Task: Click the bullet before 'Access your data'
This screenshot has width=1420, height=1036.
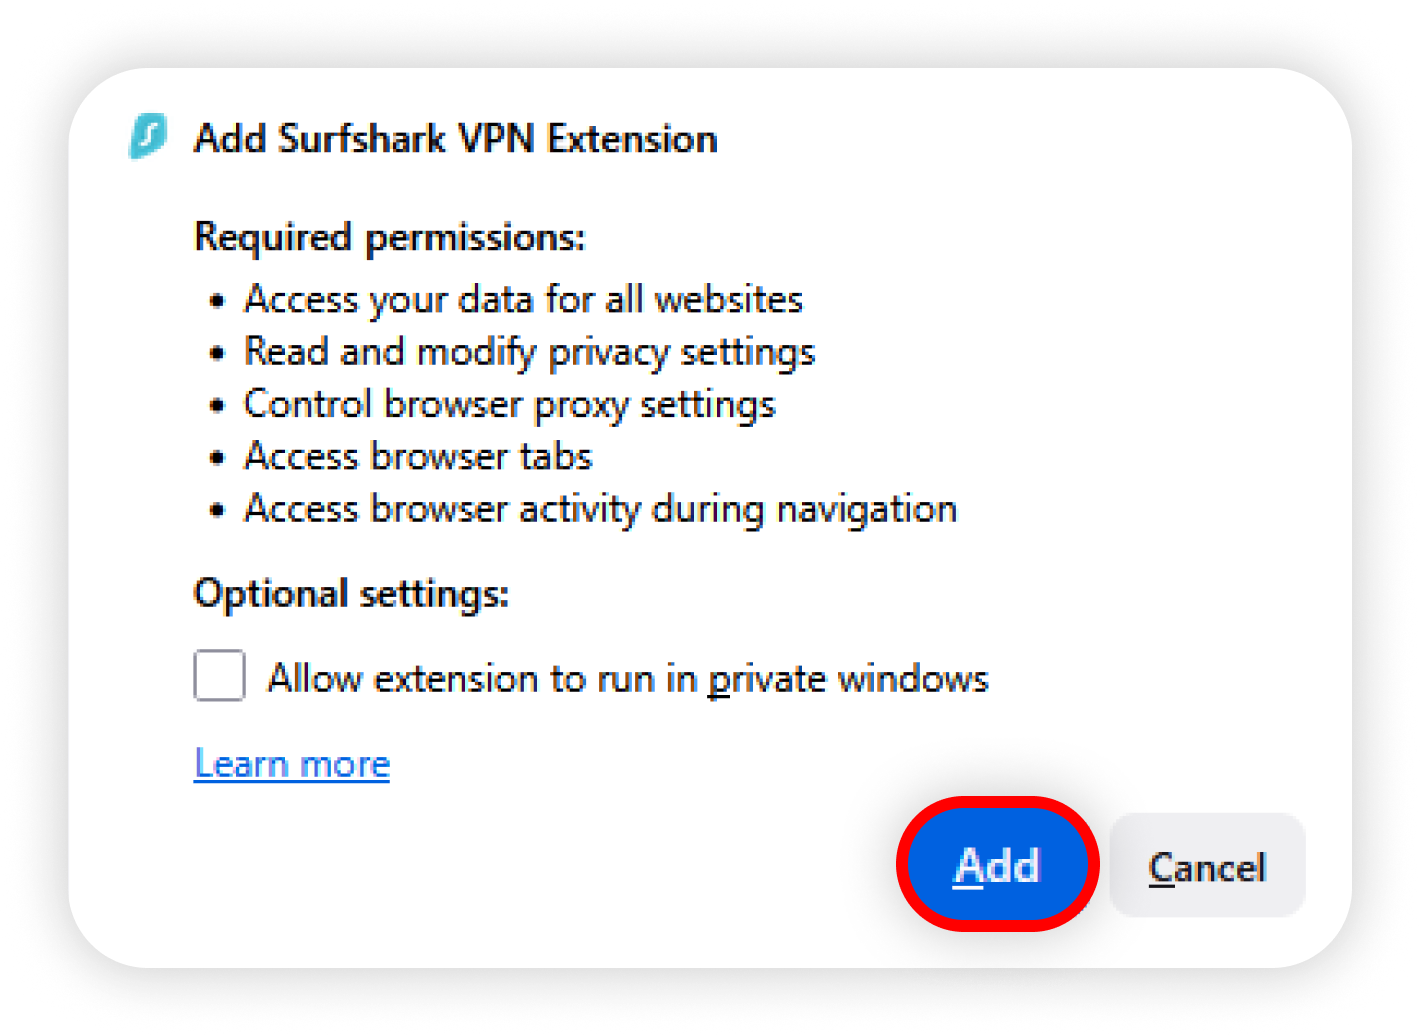Action: (217, 301)
